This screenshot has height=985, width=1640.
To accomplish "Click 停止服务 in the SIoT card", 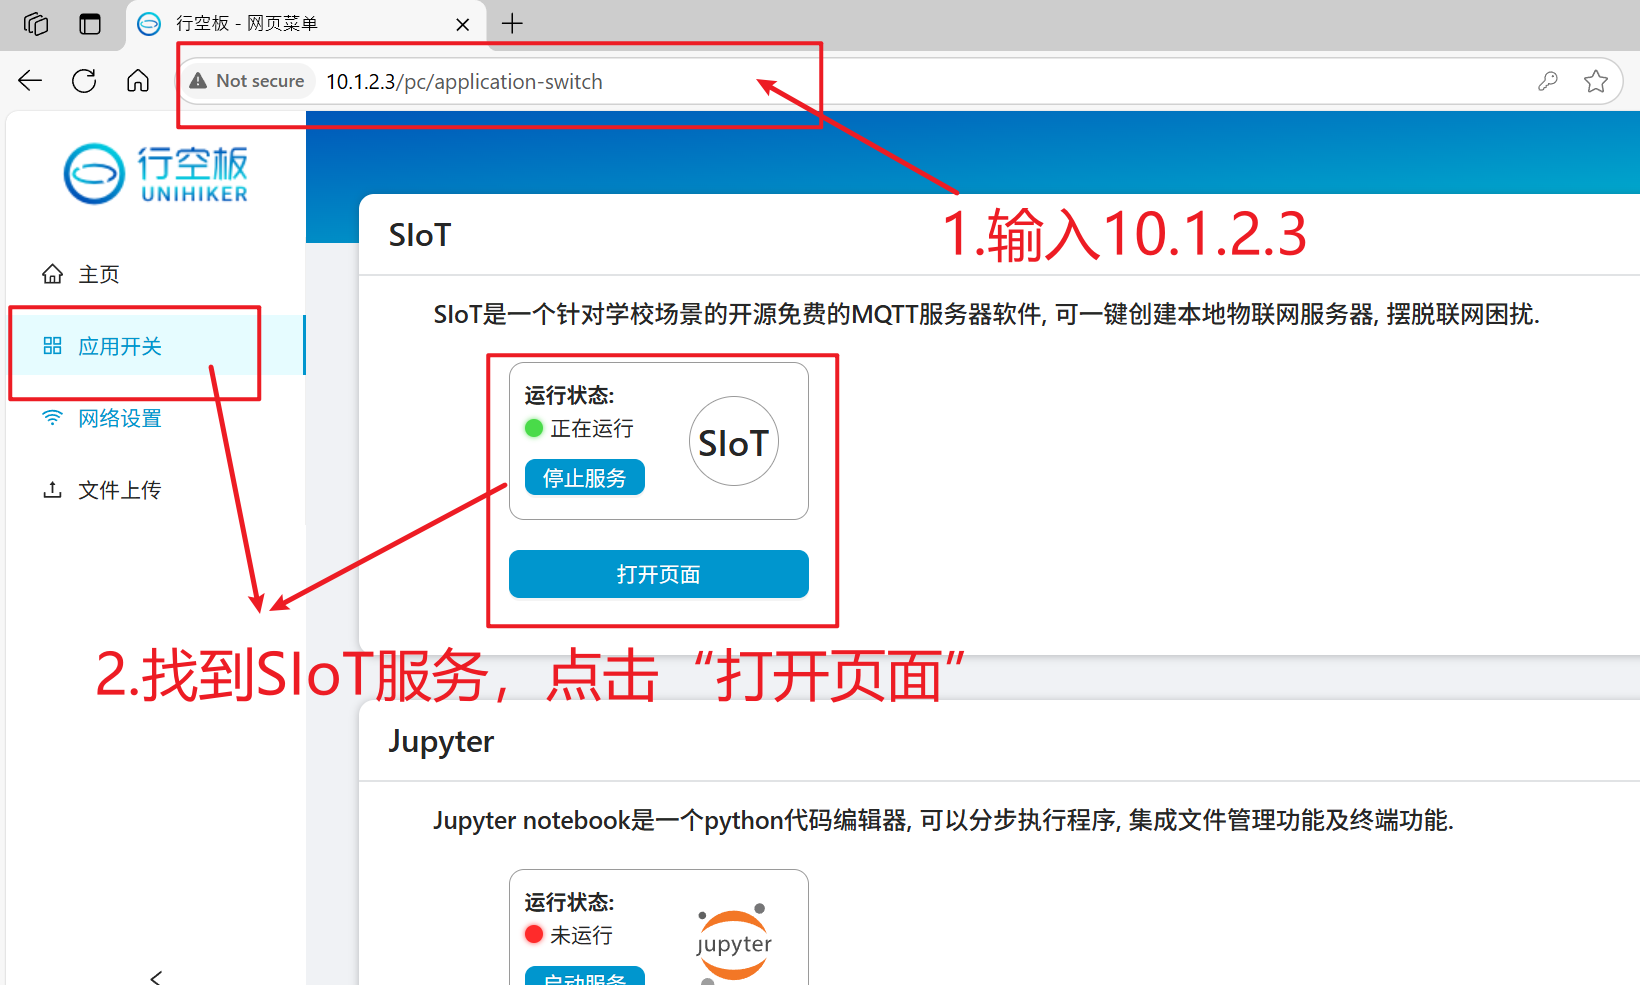I will pos(585,478).
